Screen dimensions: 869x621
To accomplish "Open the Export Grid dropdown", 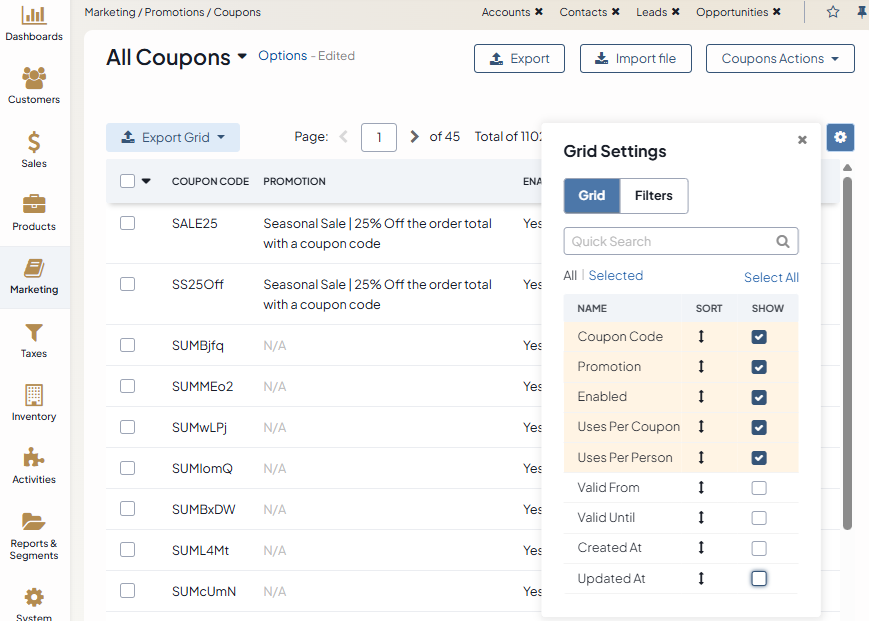I will (173, 138).
